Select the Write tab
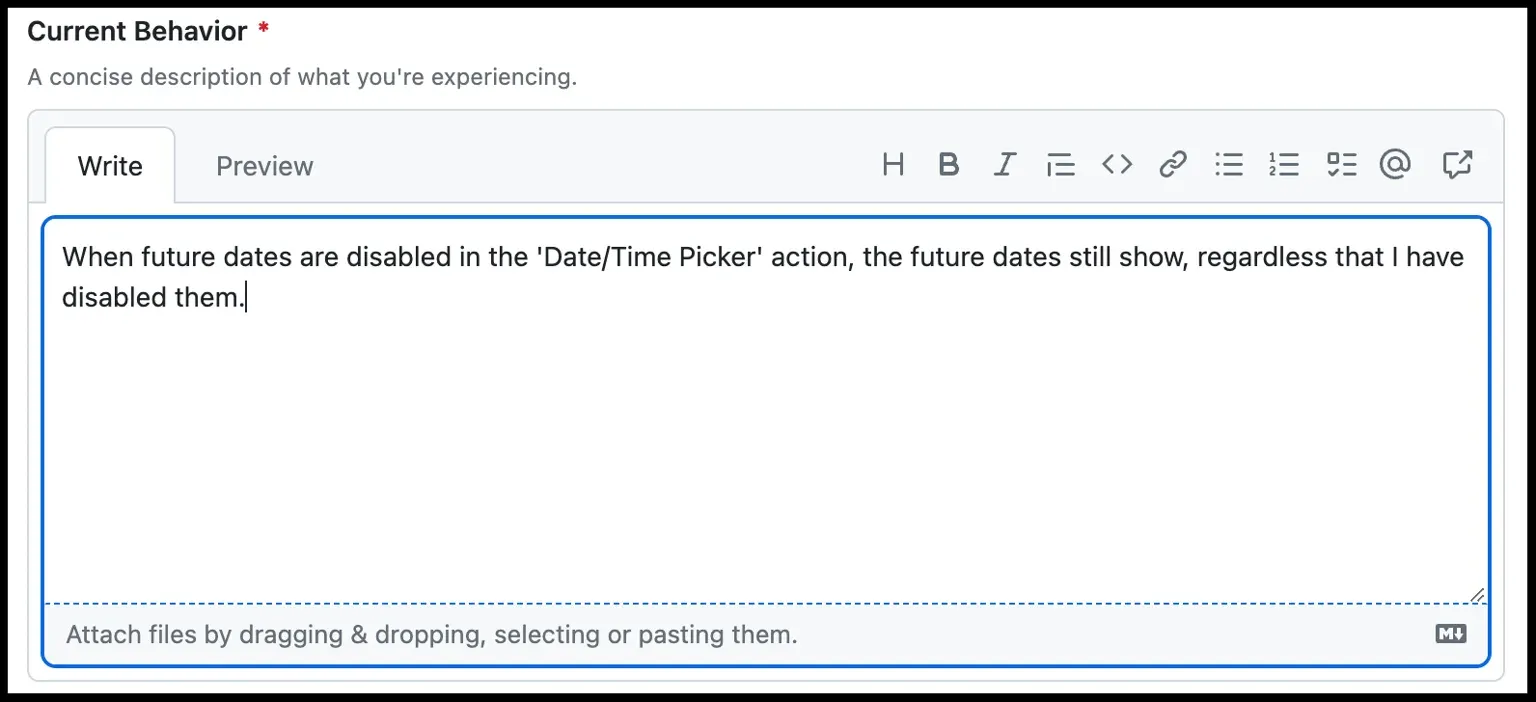Screen dimensions: 1536x702 (x=110, y=166)
